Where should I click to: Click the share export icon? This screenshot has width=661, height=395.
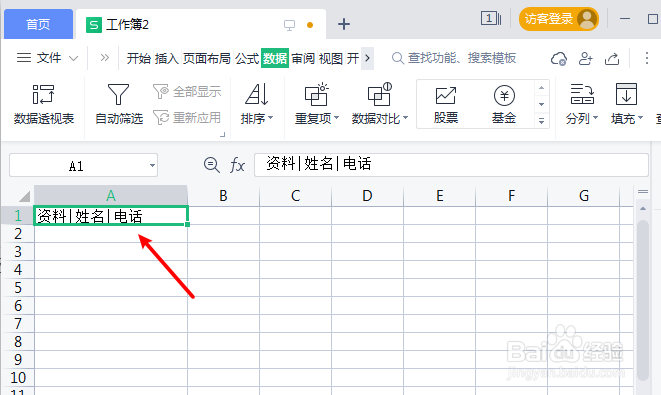tap(612, 59)
